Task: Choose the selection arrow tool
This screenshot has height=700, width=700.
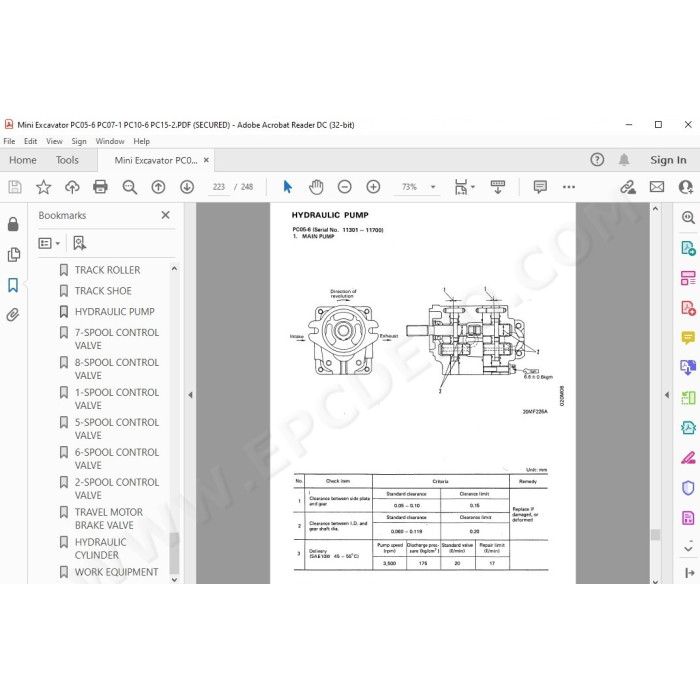Action: click(x=288, y=187)
